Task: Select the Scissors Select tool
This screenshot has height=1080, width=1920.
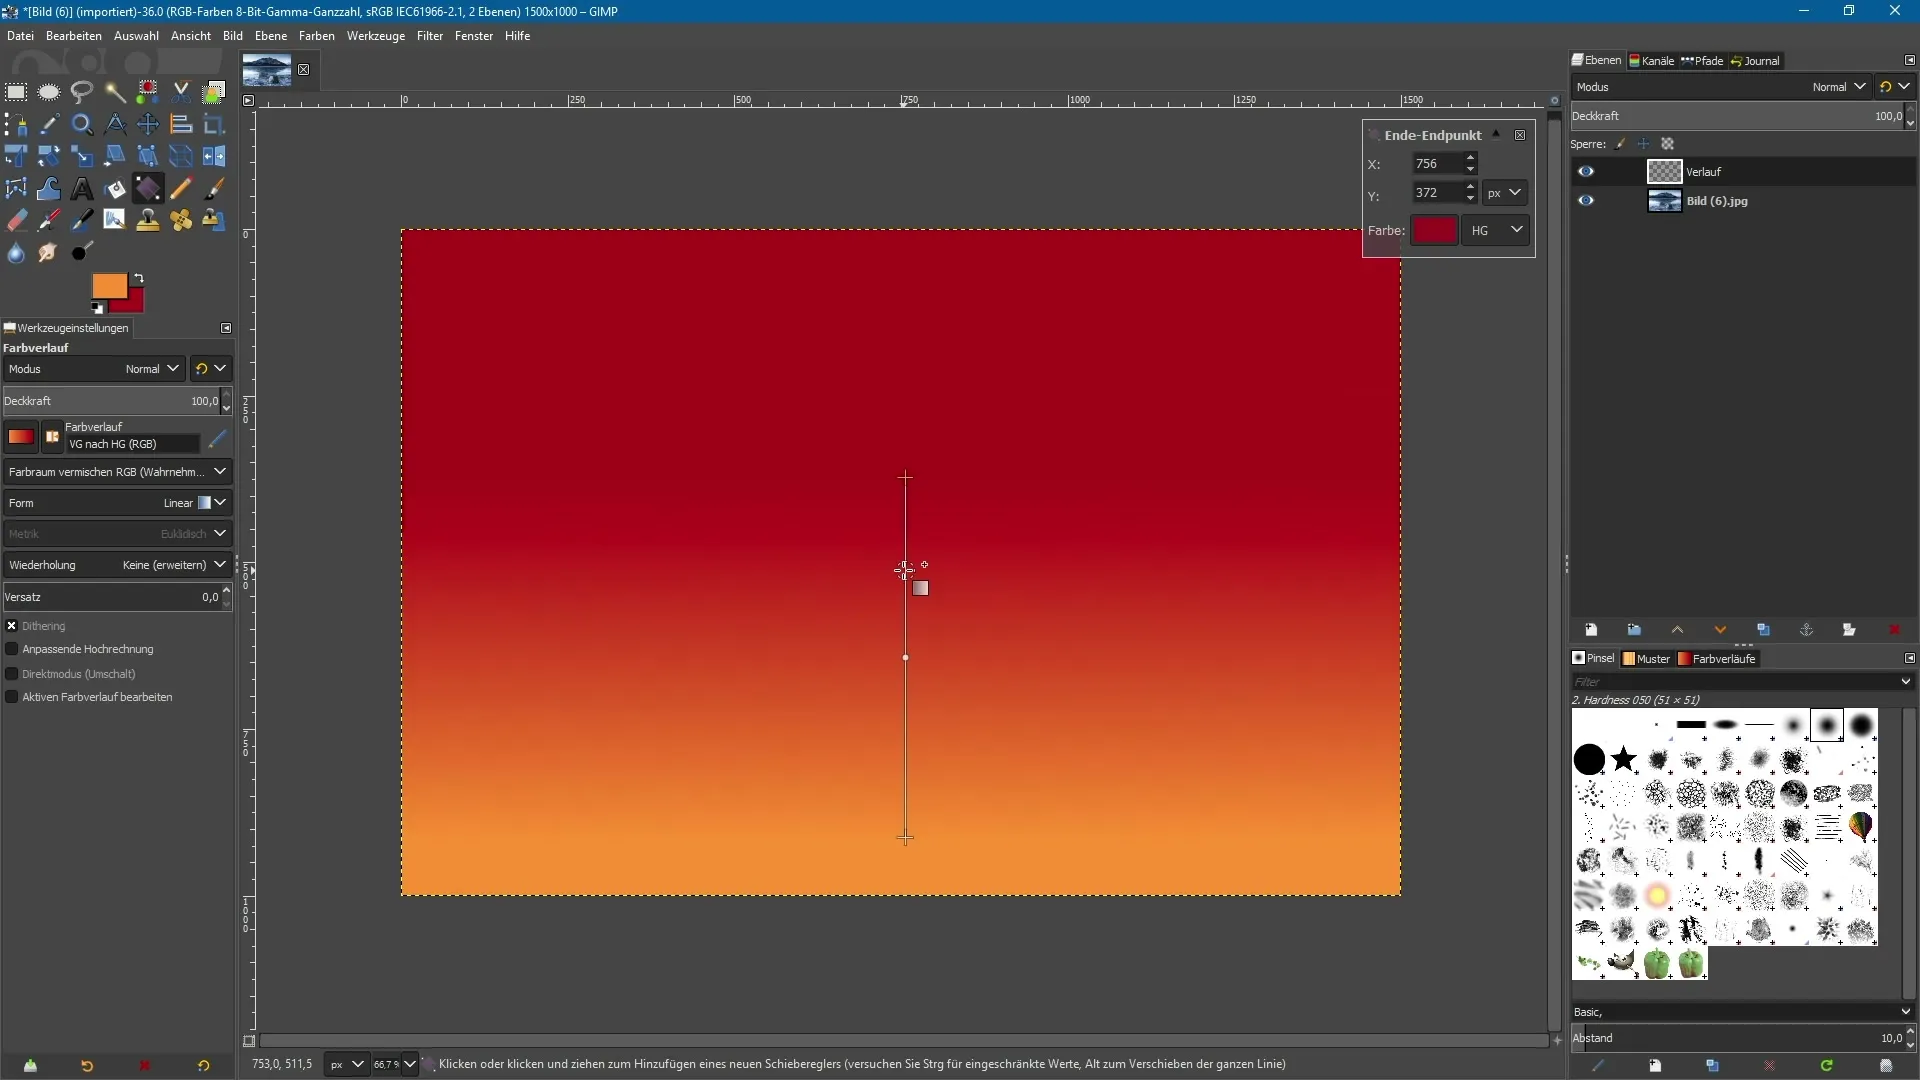Action: pos(181,92)
